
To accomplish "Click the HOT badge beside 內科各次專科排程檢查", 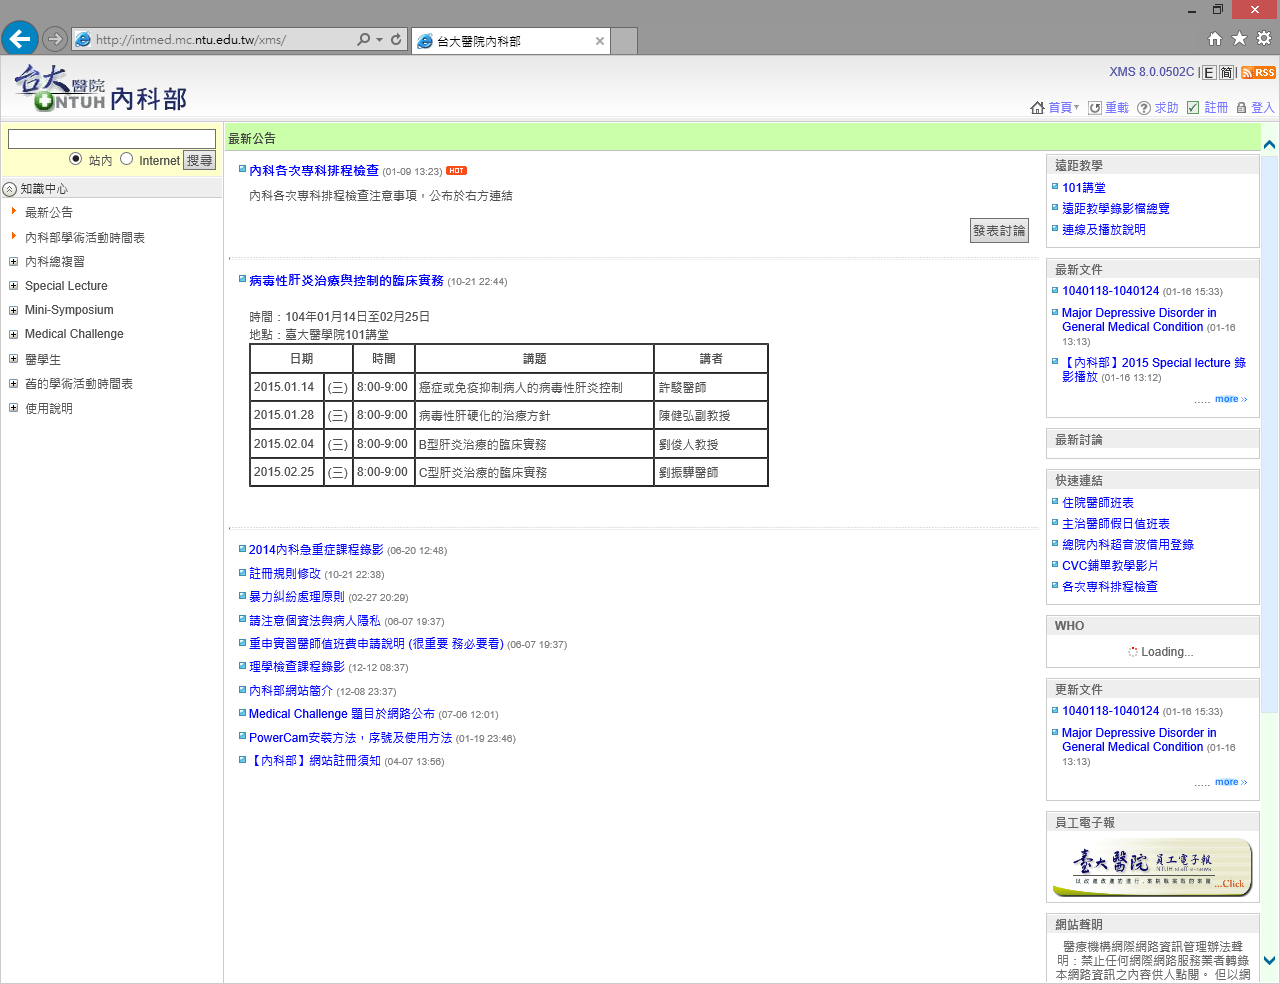I will point(456,171).
